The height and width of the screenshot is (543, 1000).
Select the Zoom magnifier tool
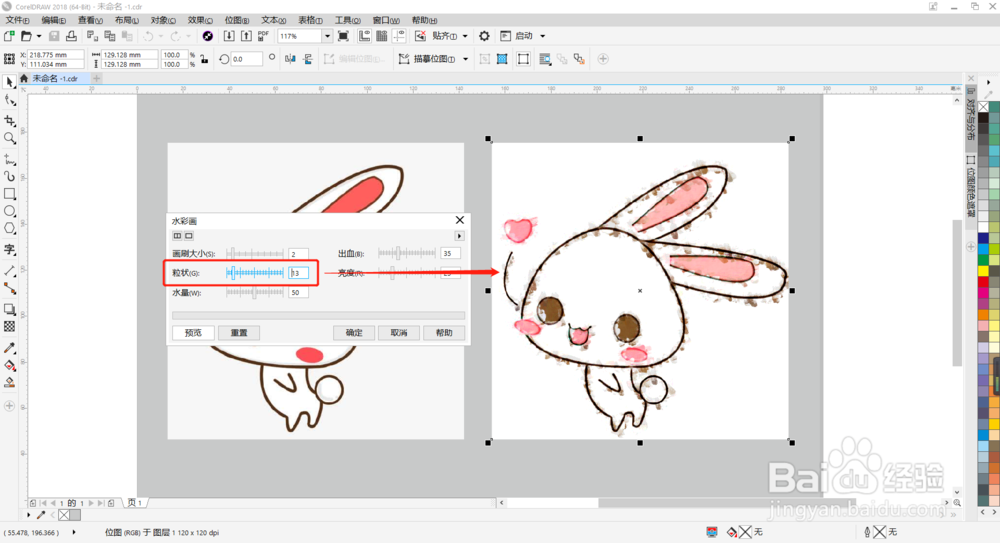[x=10, y=138]
